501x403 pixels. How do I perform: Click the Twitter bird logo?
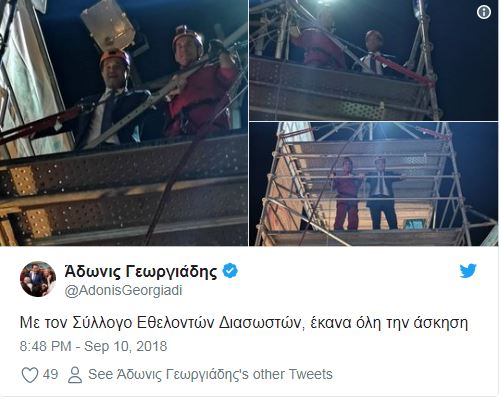pos(468,271)
